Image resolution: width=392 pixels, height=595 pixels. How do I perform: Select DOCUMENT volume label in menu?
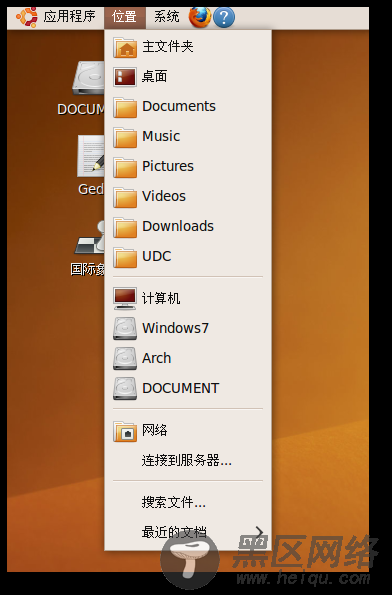pyautogui.click(x=181, y=388)
